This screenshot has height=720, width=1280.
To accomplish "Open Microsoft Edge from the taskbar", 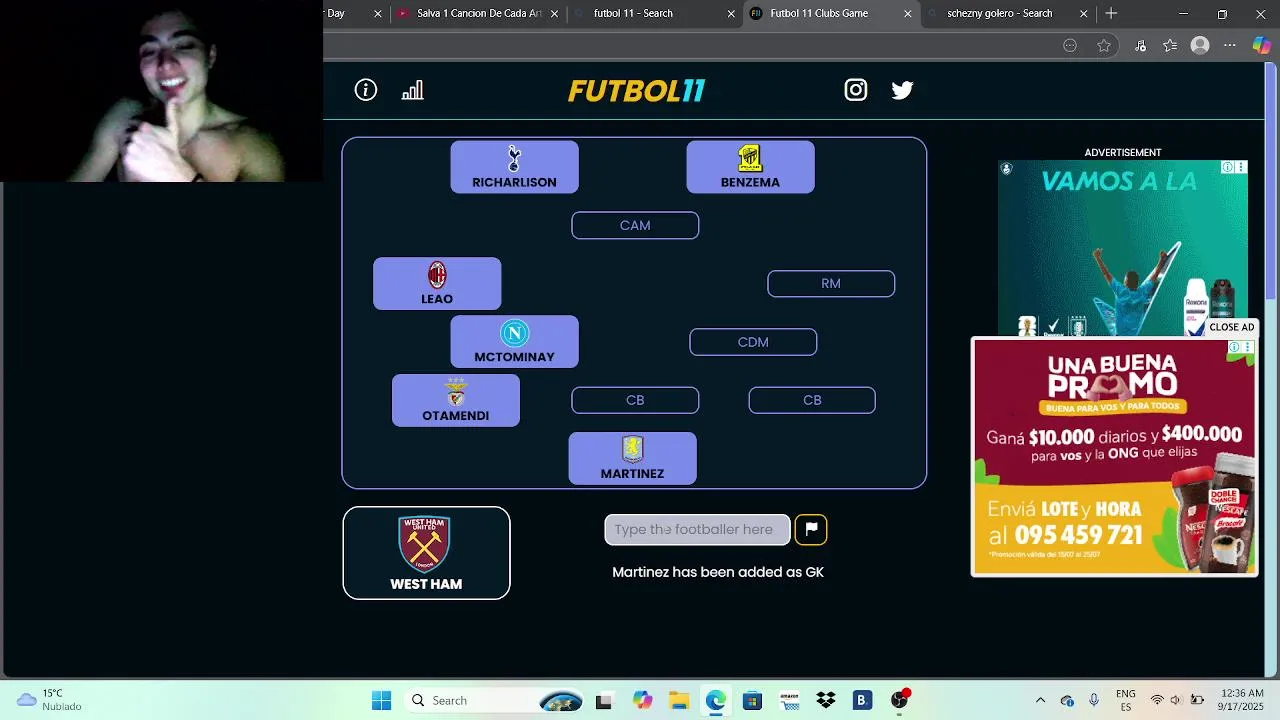I will click(716, 700).
